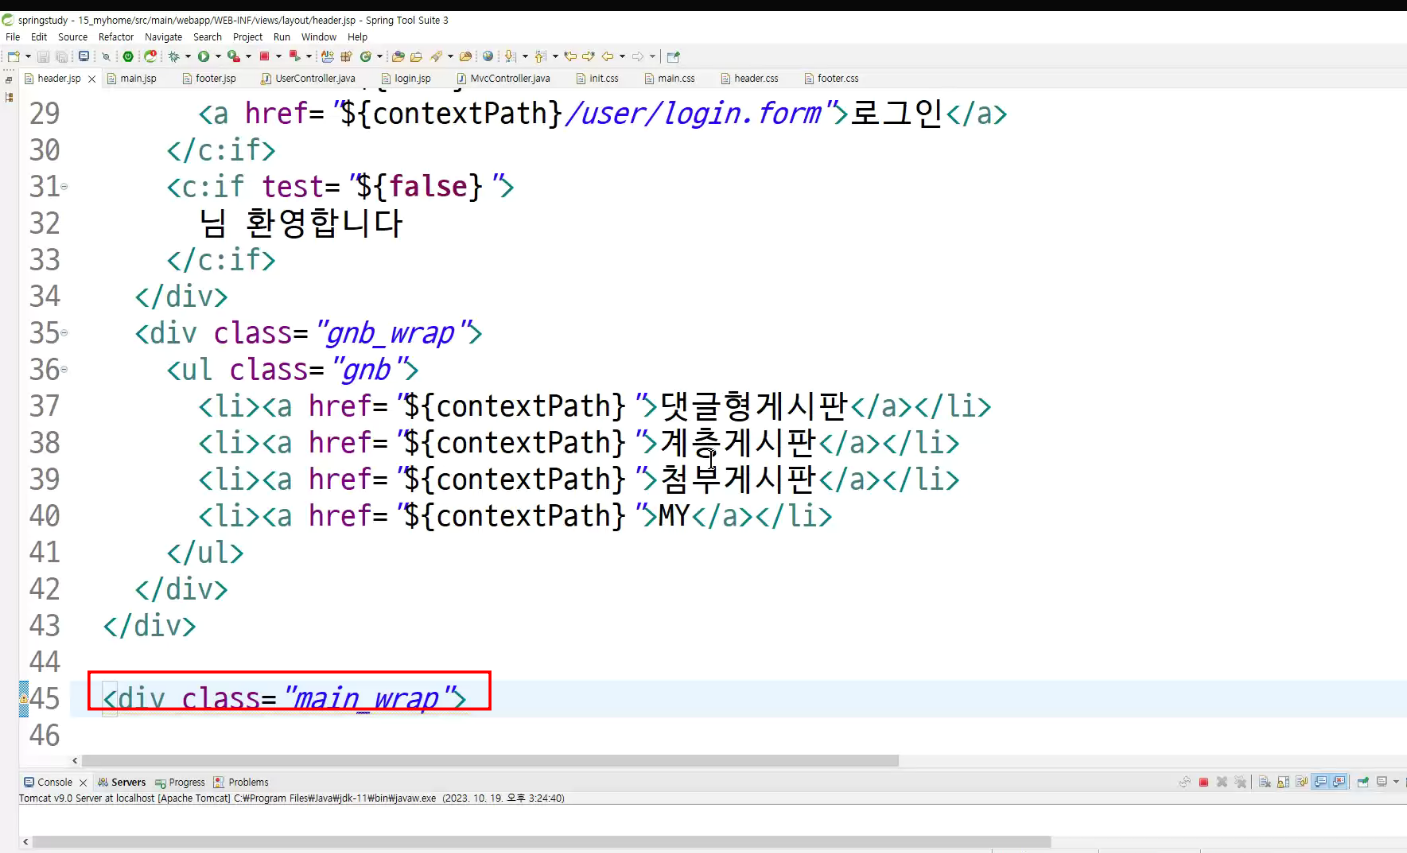
Task: Switch to UserController.java editor tab
Action: (x=308, y=78)
